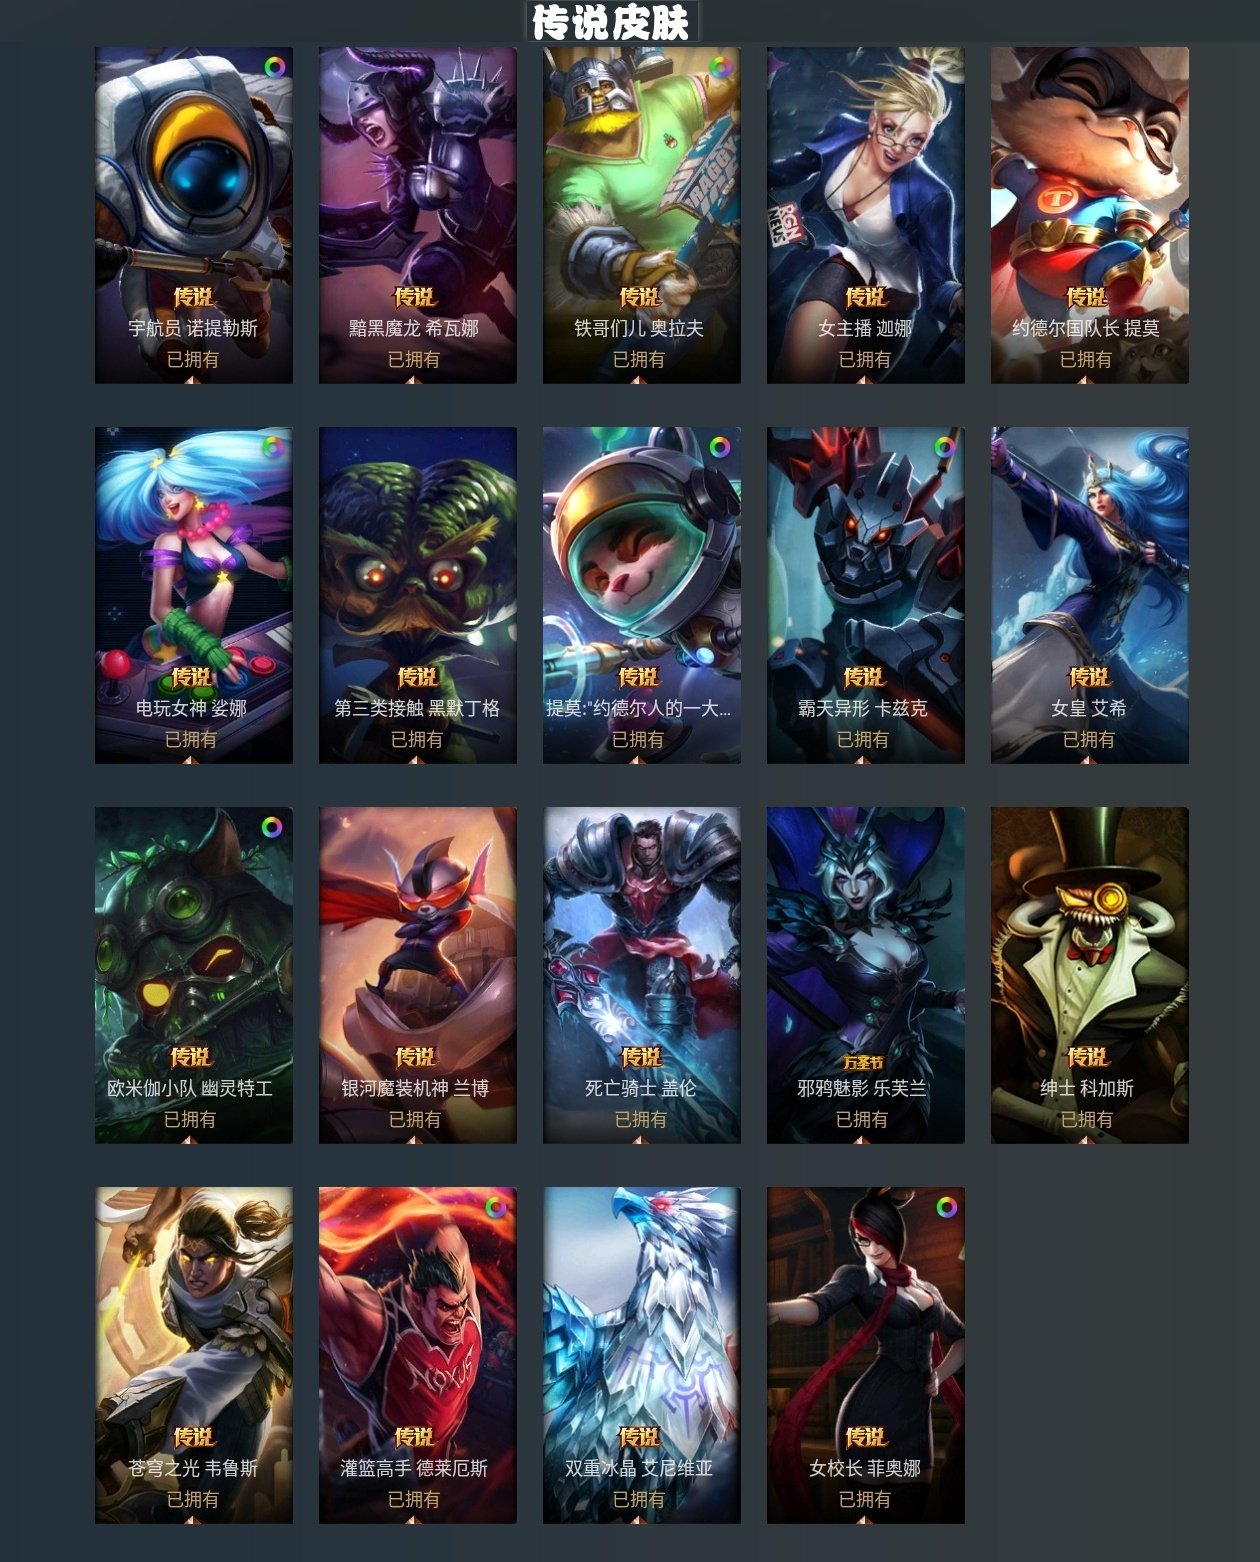The height and width of the screenshot is (1562, 1260).
Task: Select the 第三类接触 黑默丁格 skin
Action: pos(418,595)
